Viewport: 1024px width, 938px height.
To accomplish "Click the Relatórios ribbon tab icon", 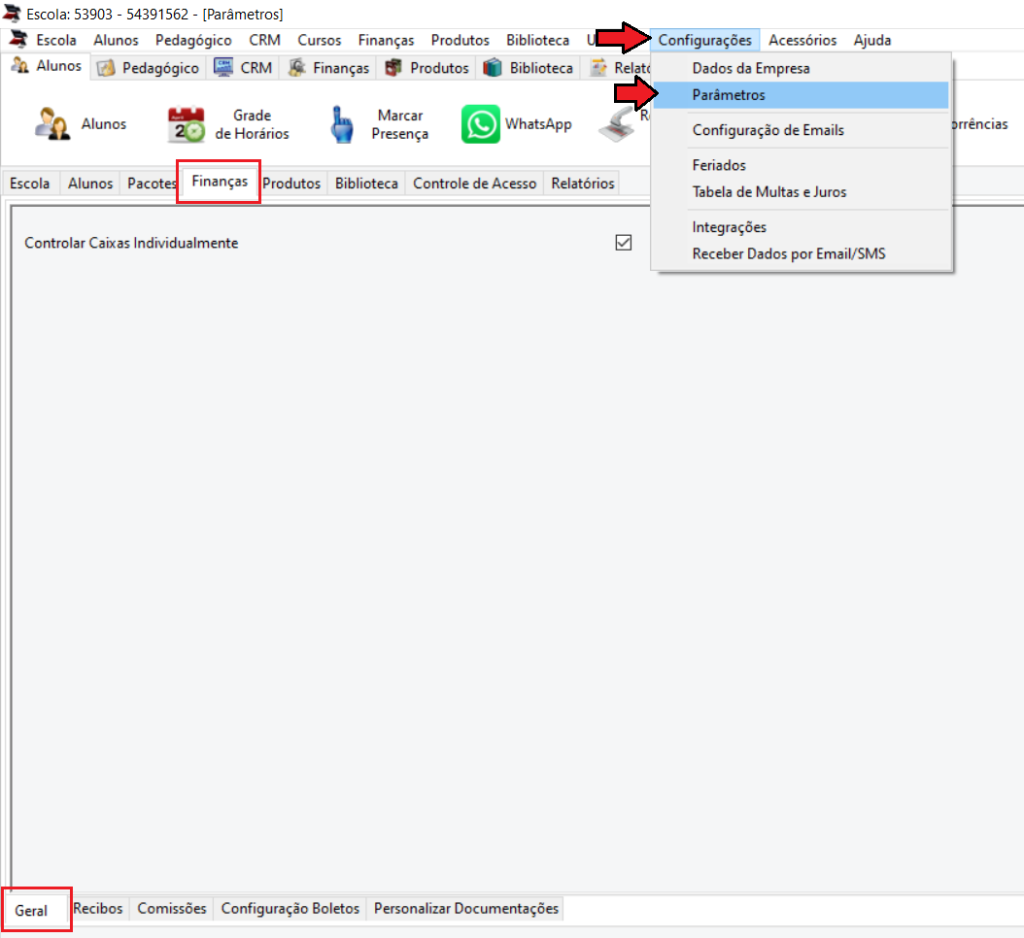I will 598,67.
